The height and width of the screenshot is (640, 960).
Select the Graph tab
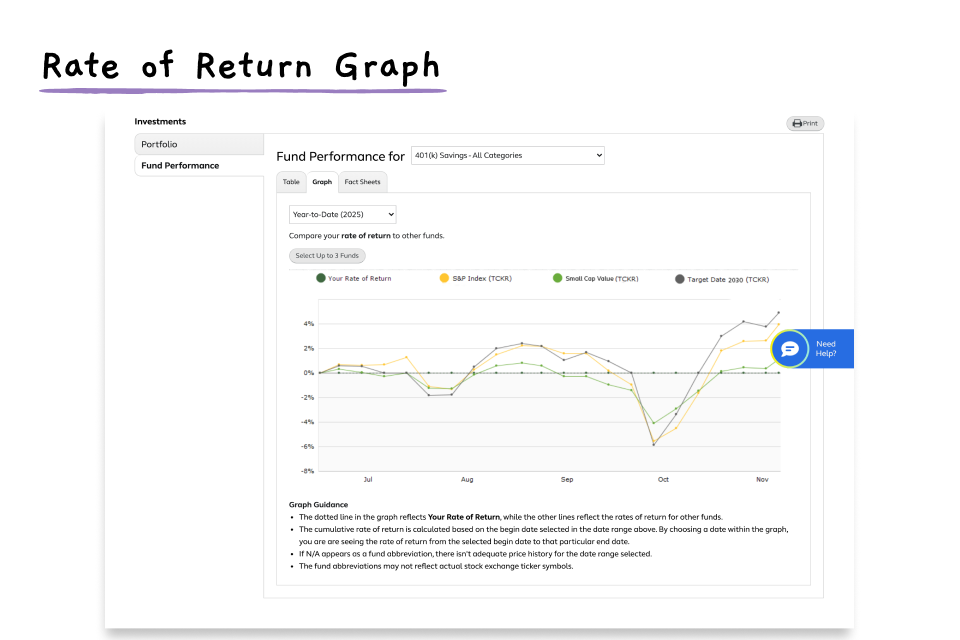coord(322,182)
